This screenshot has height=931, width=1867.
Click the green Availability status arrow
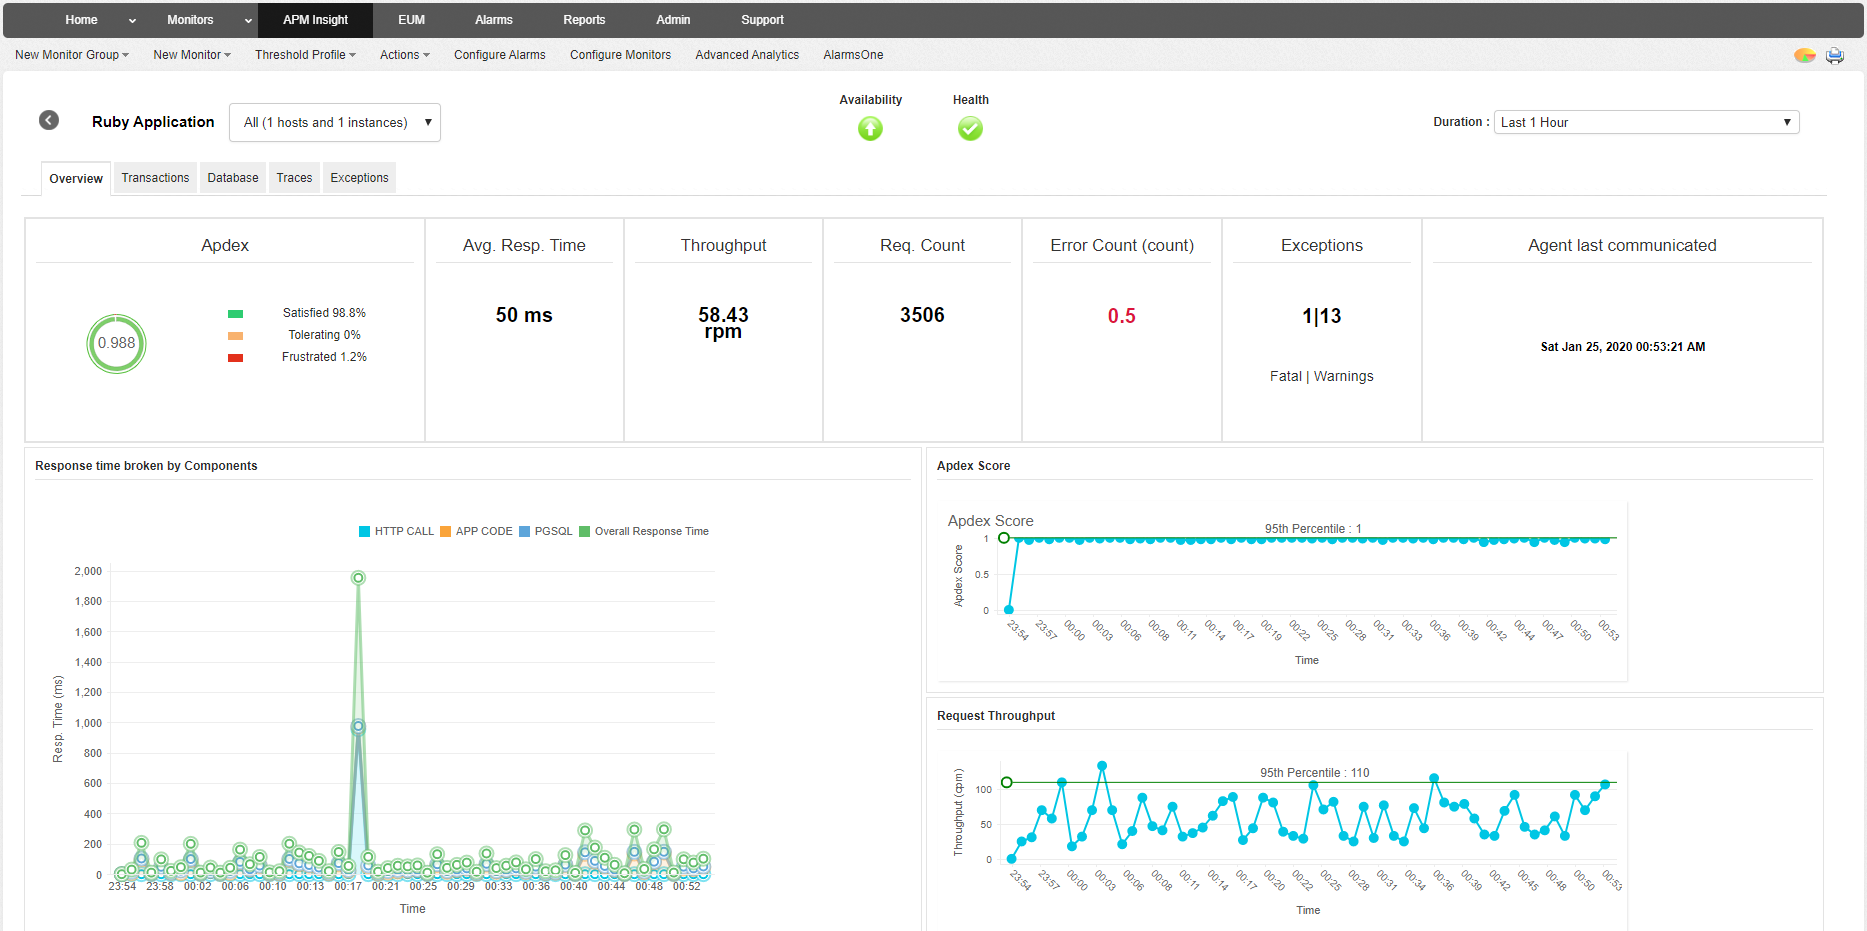(870, 129)
